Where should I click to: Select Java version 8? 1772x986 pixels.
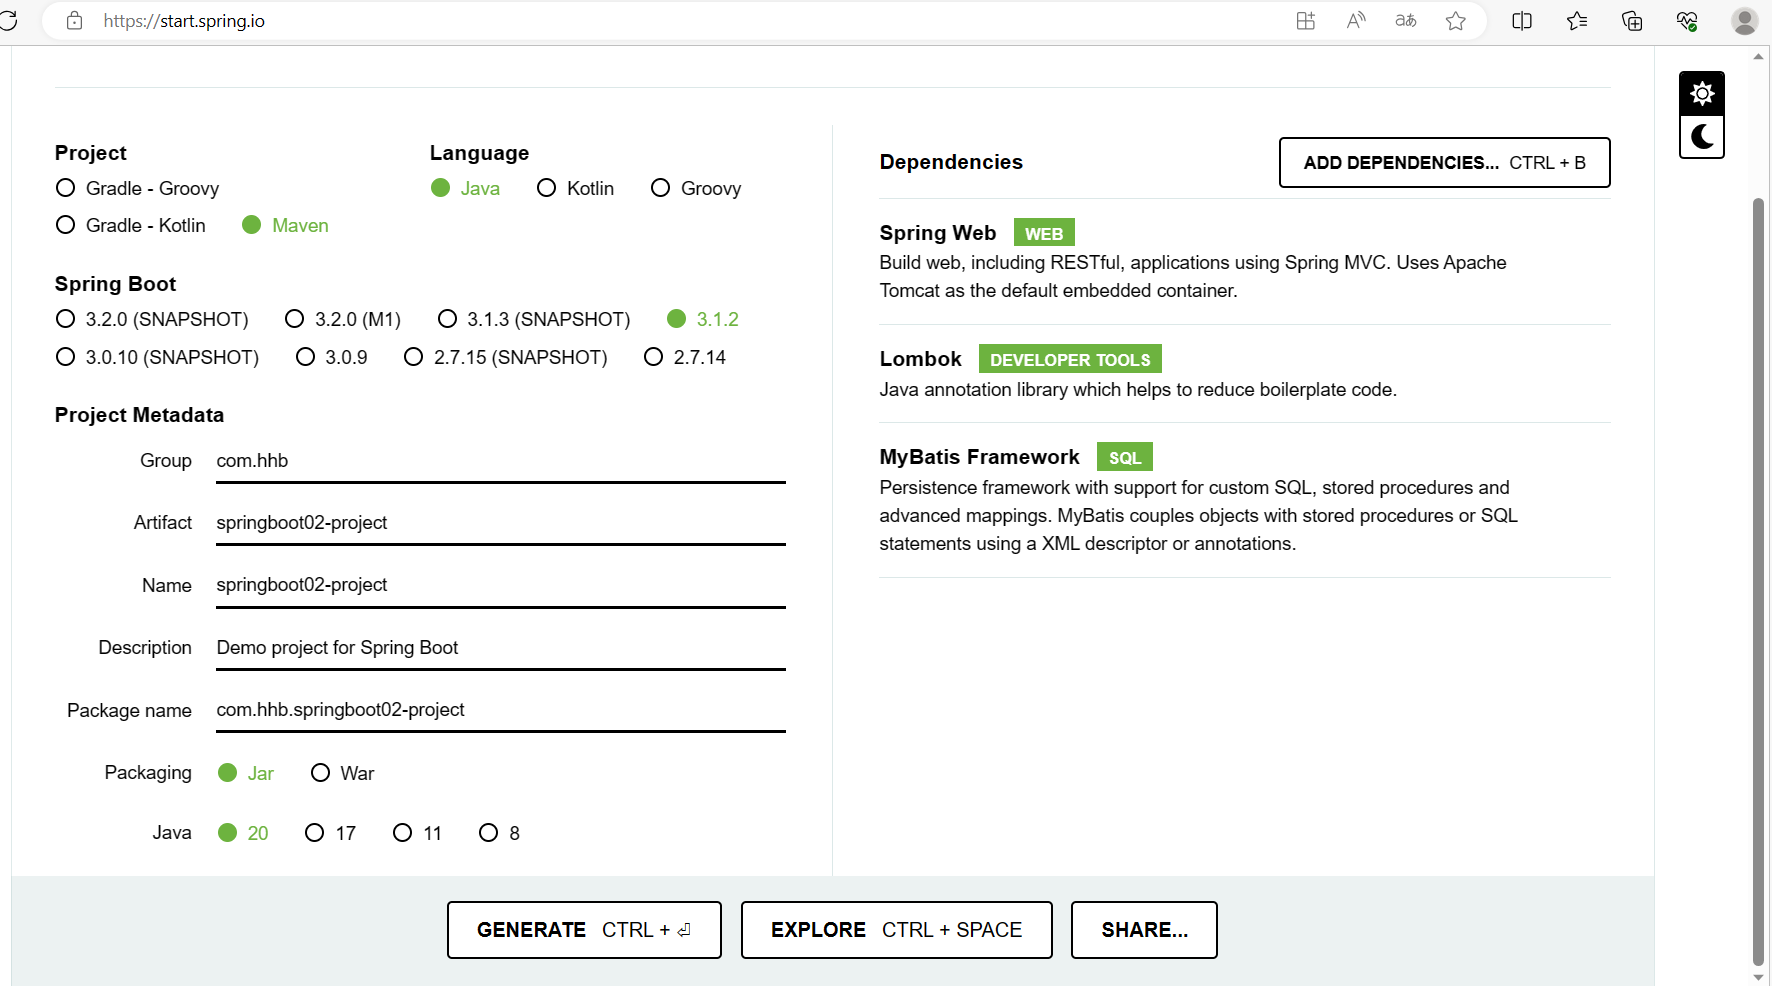(x=500, y=833)
